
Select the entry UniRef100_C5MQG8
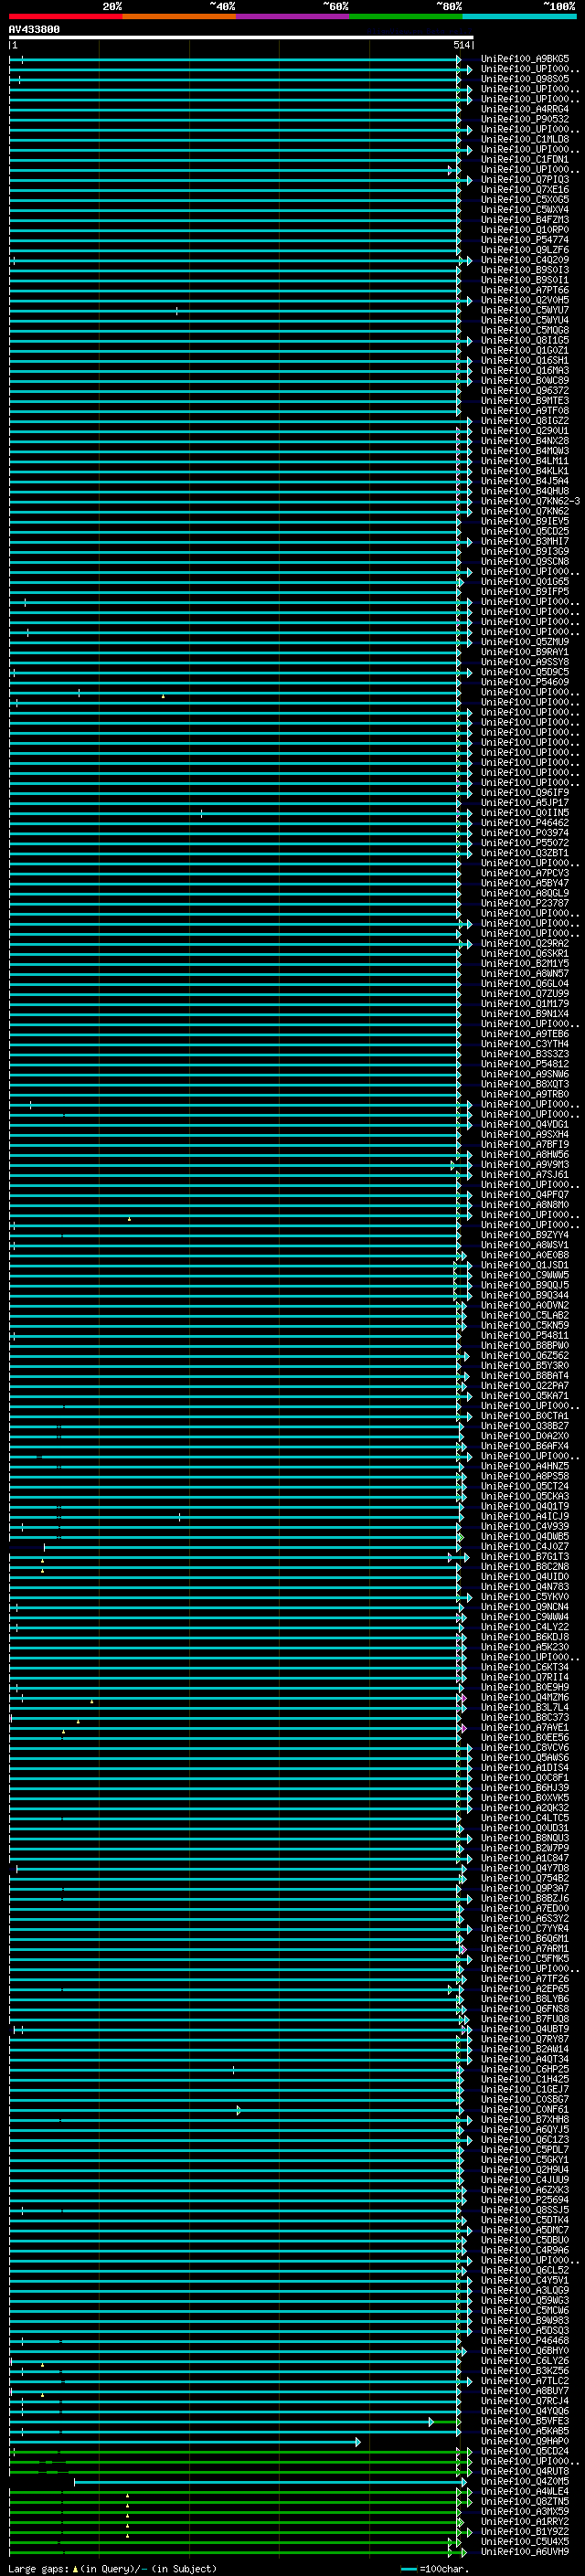(x=525, y=330)
